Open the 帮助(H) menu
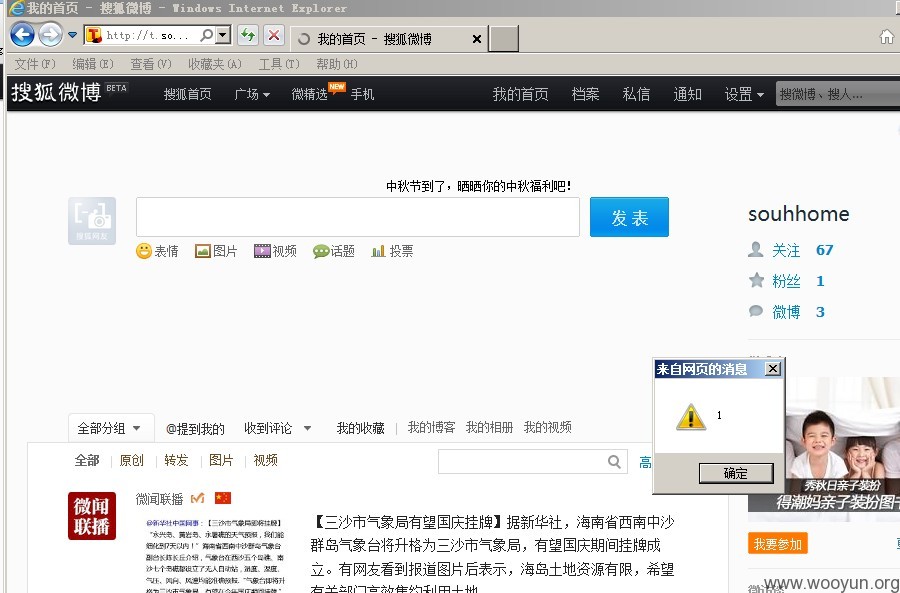The height and width of the screenshot is (593, 900). (337, 64)
